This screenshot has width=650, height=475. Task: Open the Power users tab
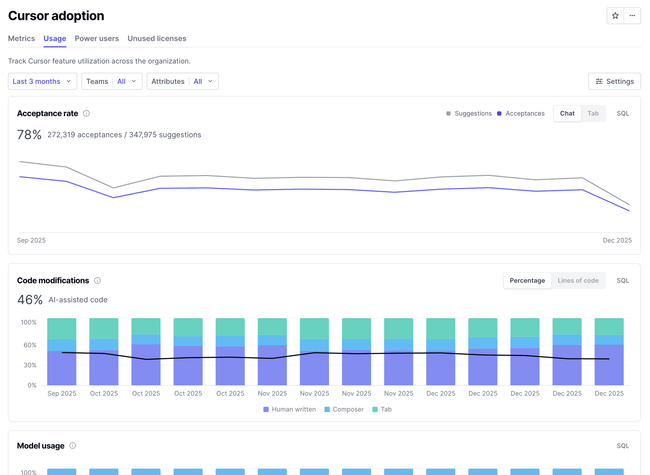[x=97, y=39]
